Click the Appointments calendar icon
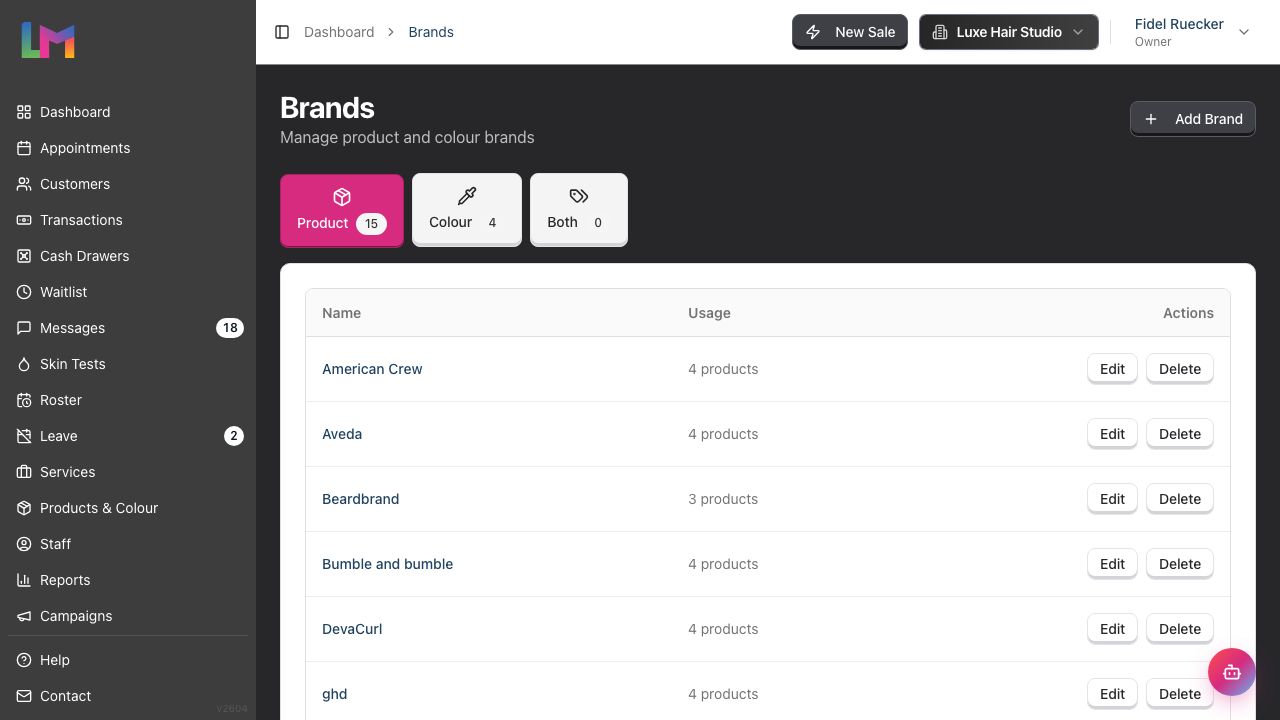The image size is (1280, 720). (x=24, y=148)
